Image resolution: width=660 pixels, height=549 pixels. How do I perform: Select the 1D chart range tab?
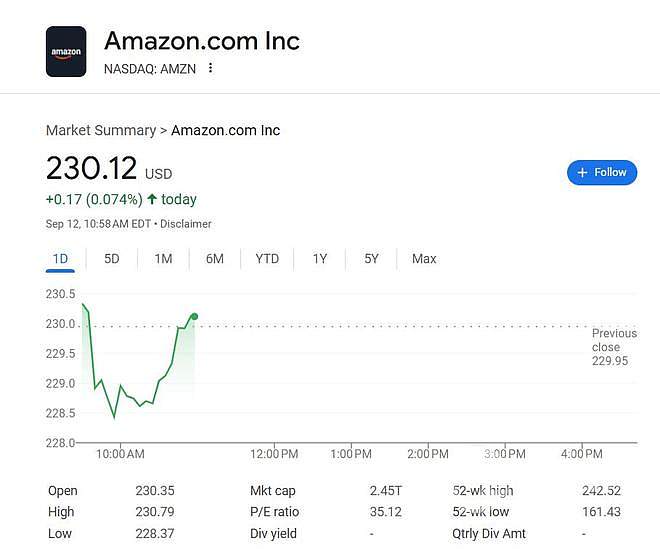coord(60,259)
